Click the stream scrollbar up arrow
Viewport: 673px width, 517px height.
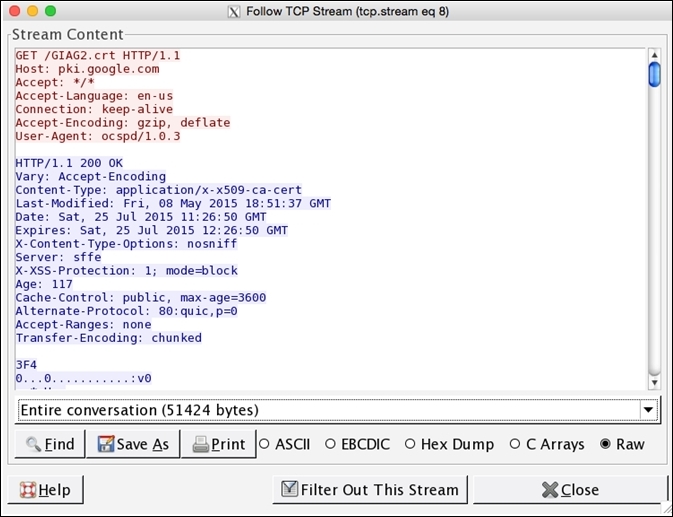(x=654, y=54)
